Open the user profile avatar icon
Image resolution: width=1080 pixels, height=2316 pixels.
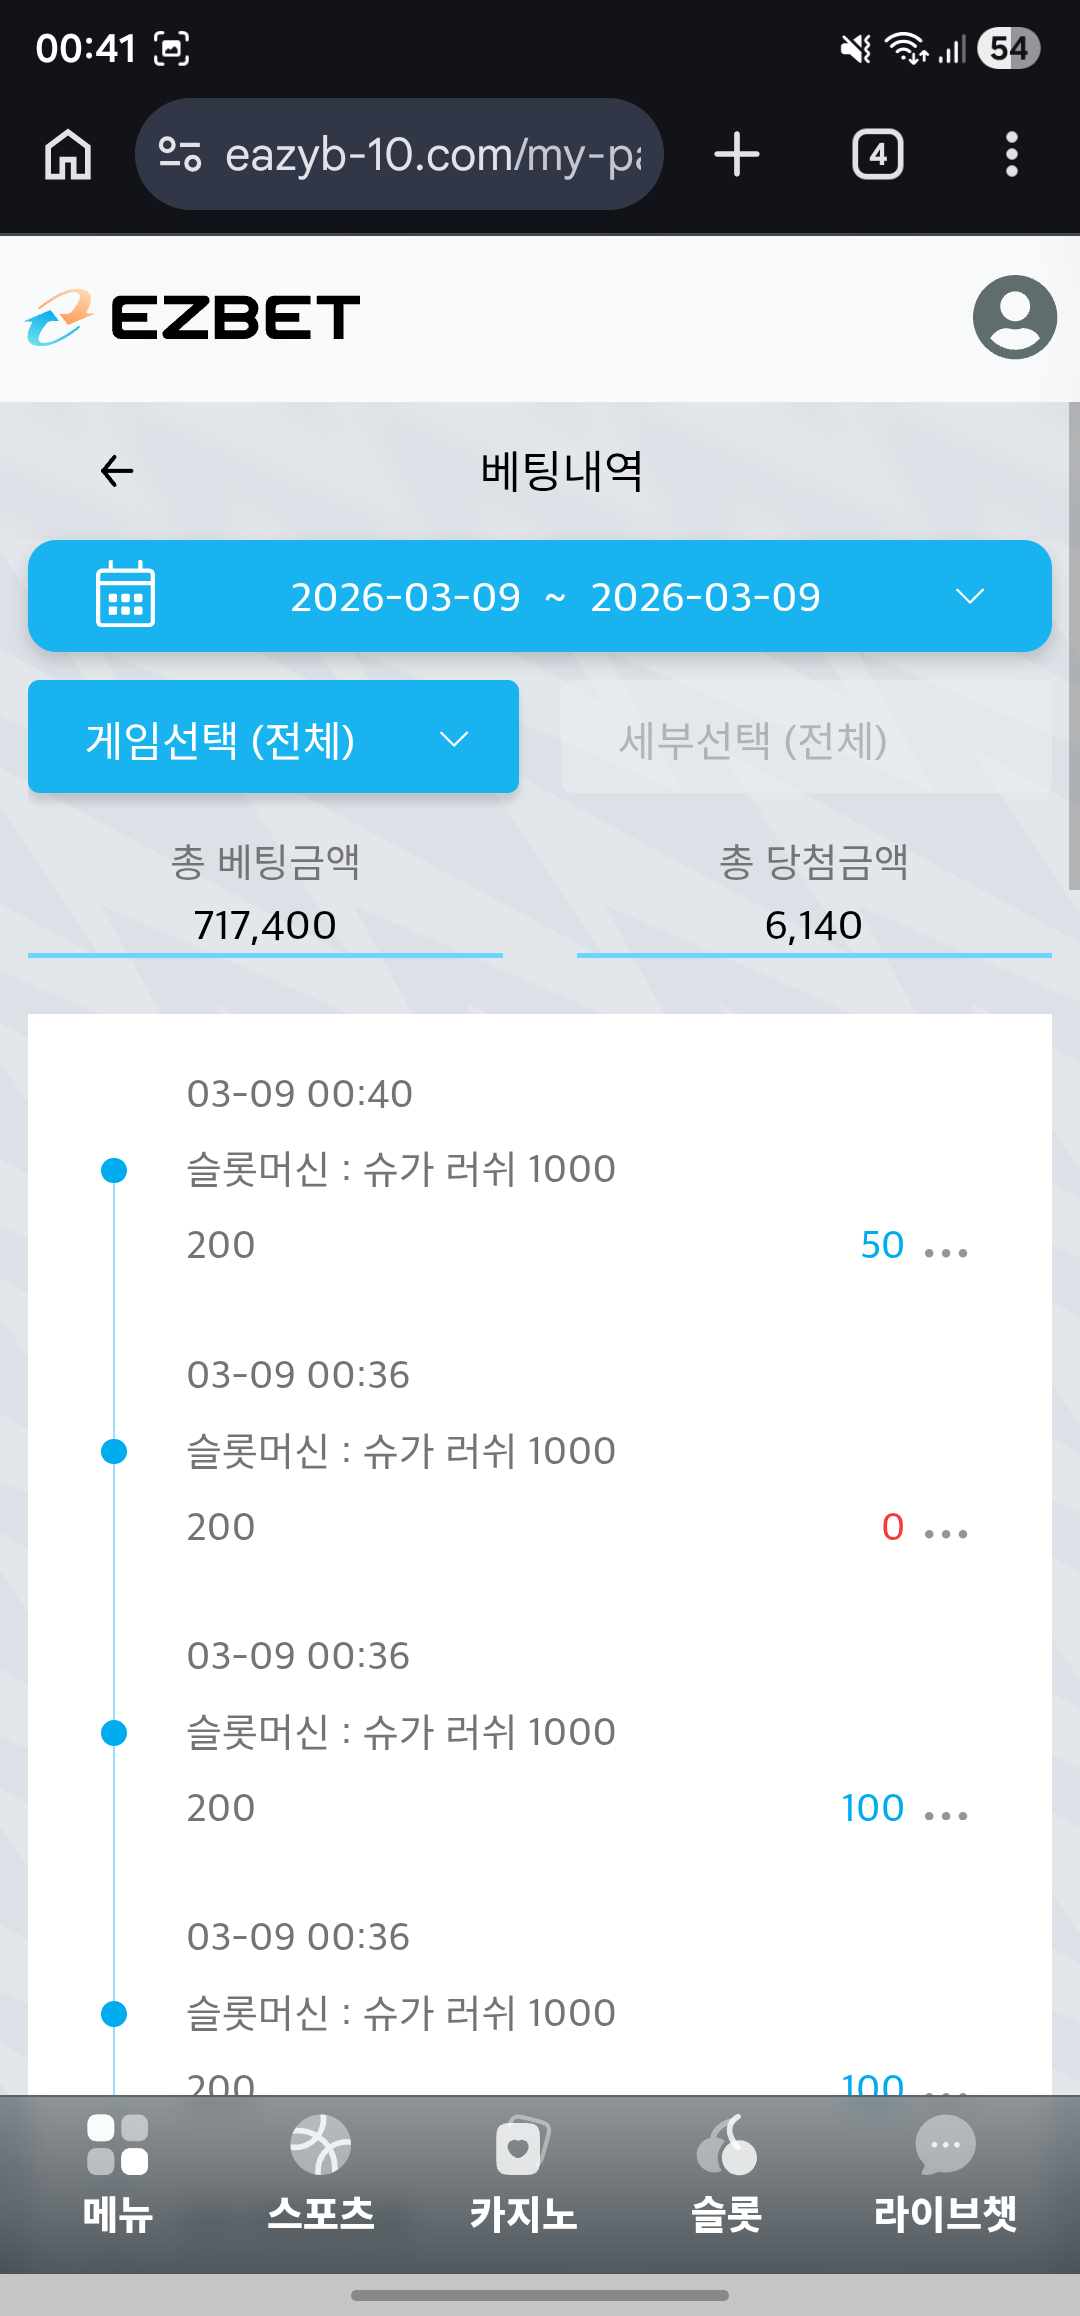[1014, 317]
